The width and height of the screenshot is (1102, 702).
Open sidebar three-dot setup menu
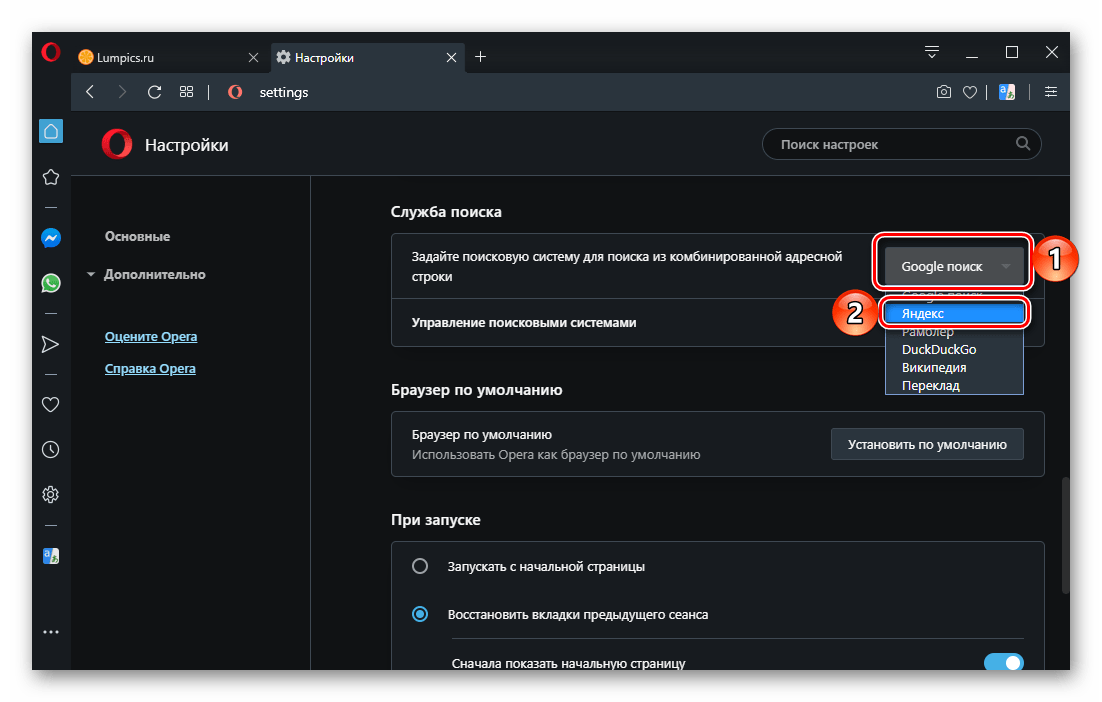[51, 632]
